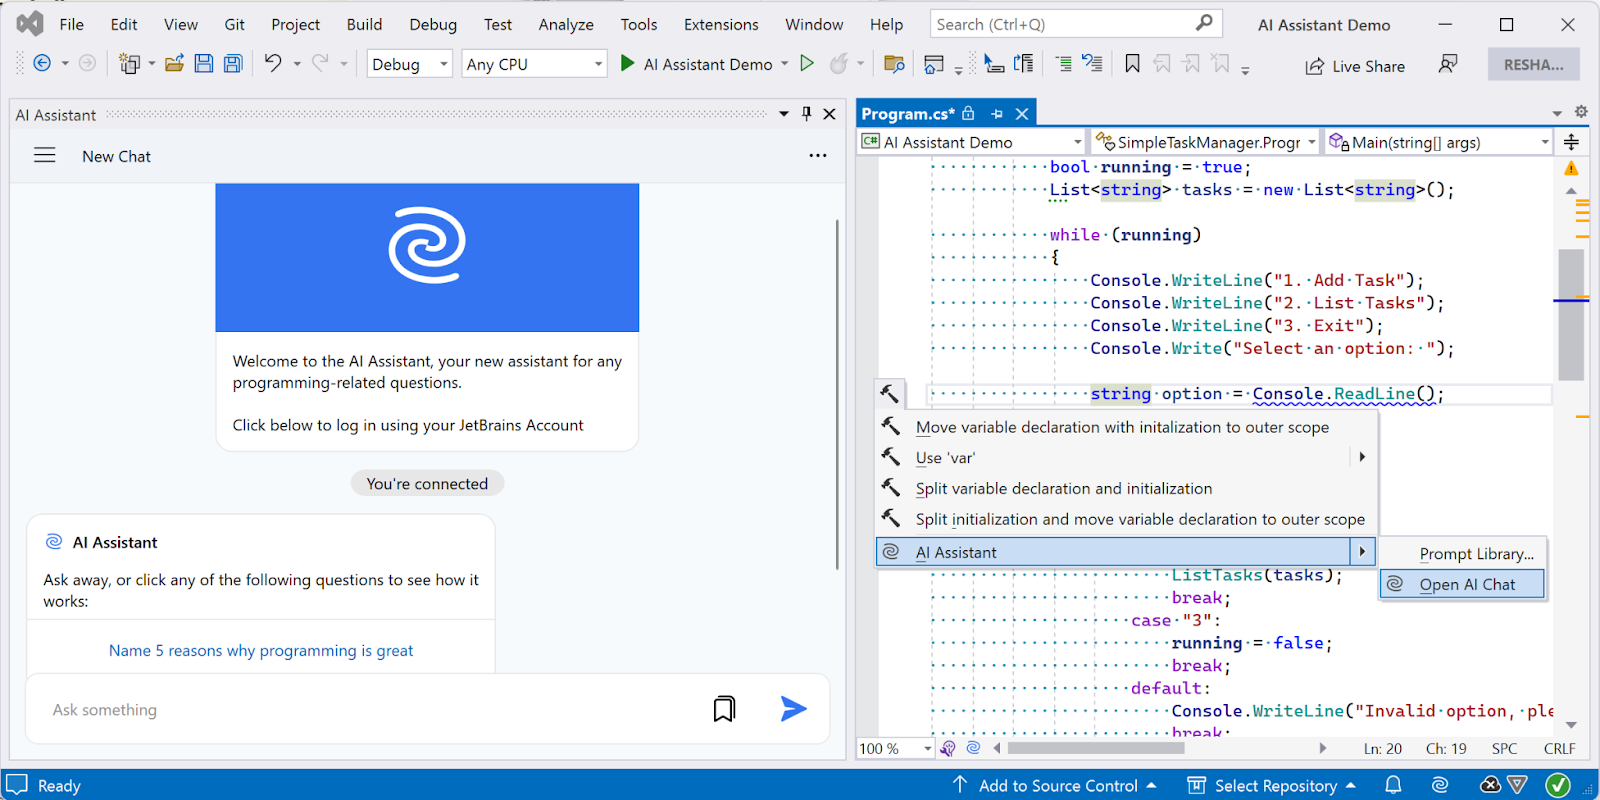The height and width of the screenshot is (800, 1600).
Task: Open the Extensions menu
Action: coord(721,24)
